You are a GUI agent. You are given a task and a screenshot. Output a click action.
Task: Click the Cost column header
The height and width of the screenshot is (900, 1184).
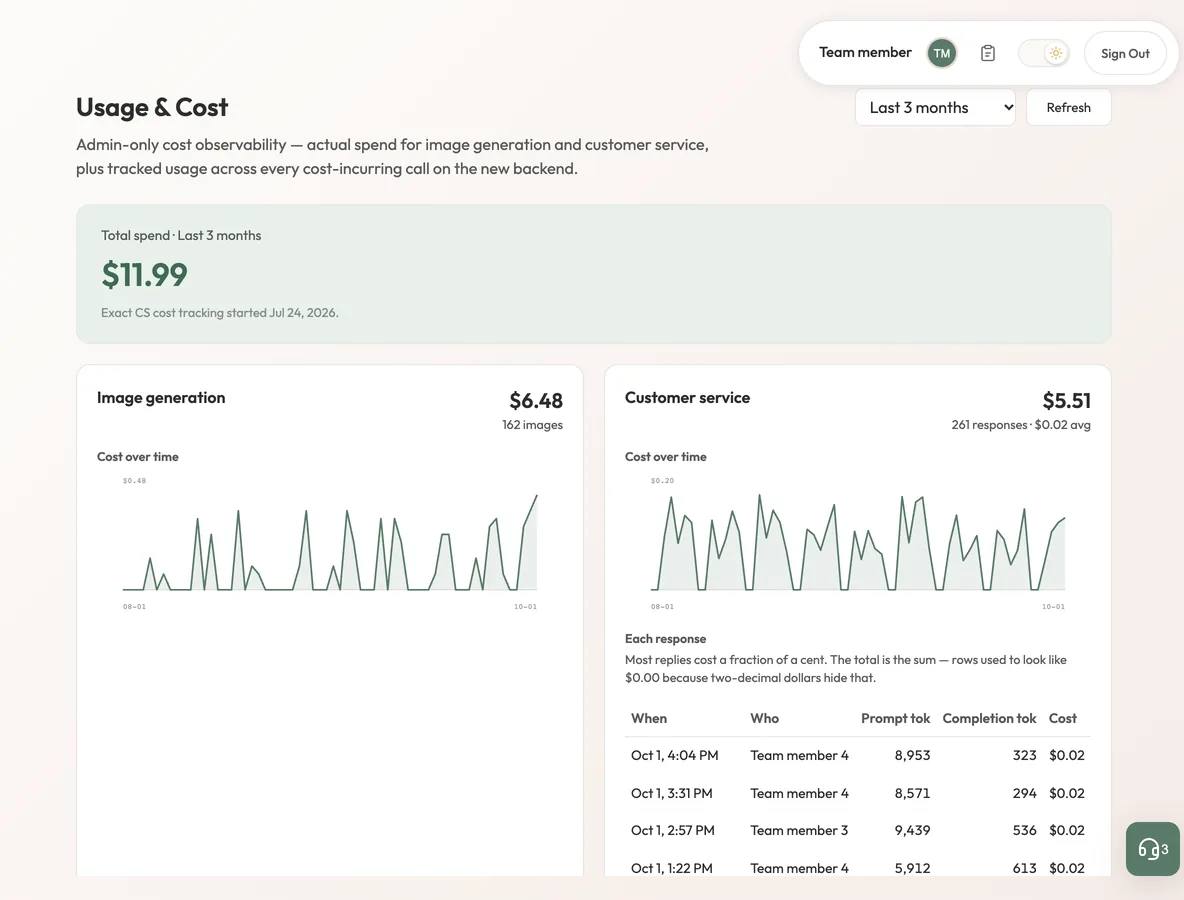[1062, 718]
